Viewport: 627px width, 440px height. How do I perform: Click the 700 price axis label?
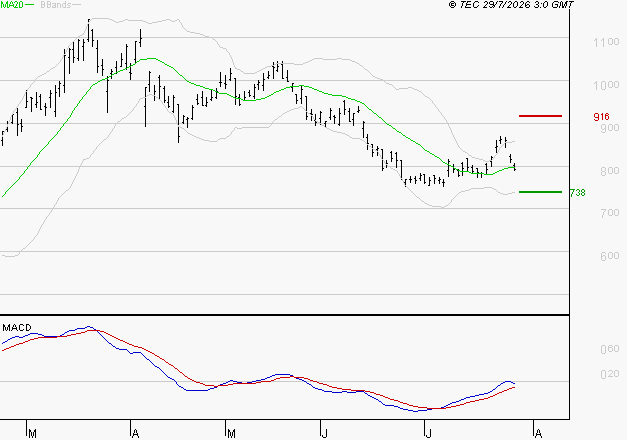(610, 213)
